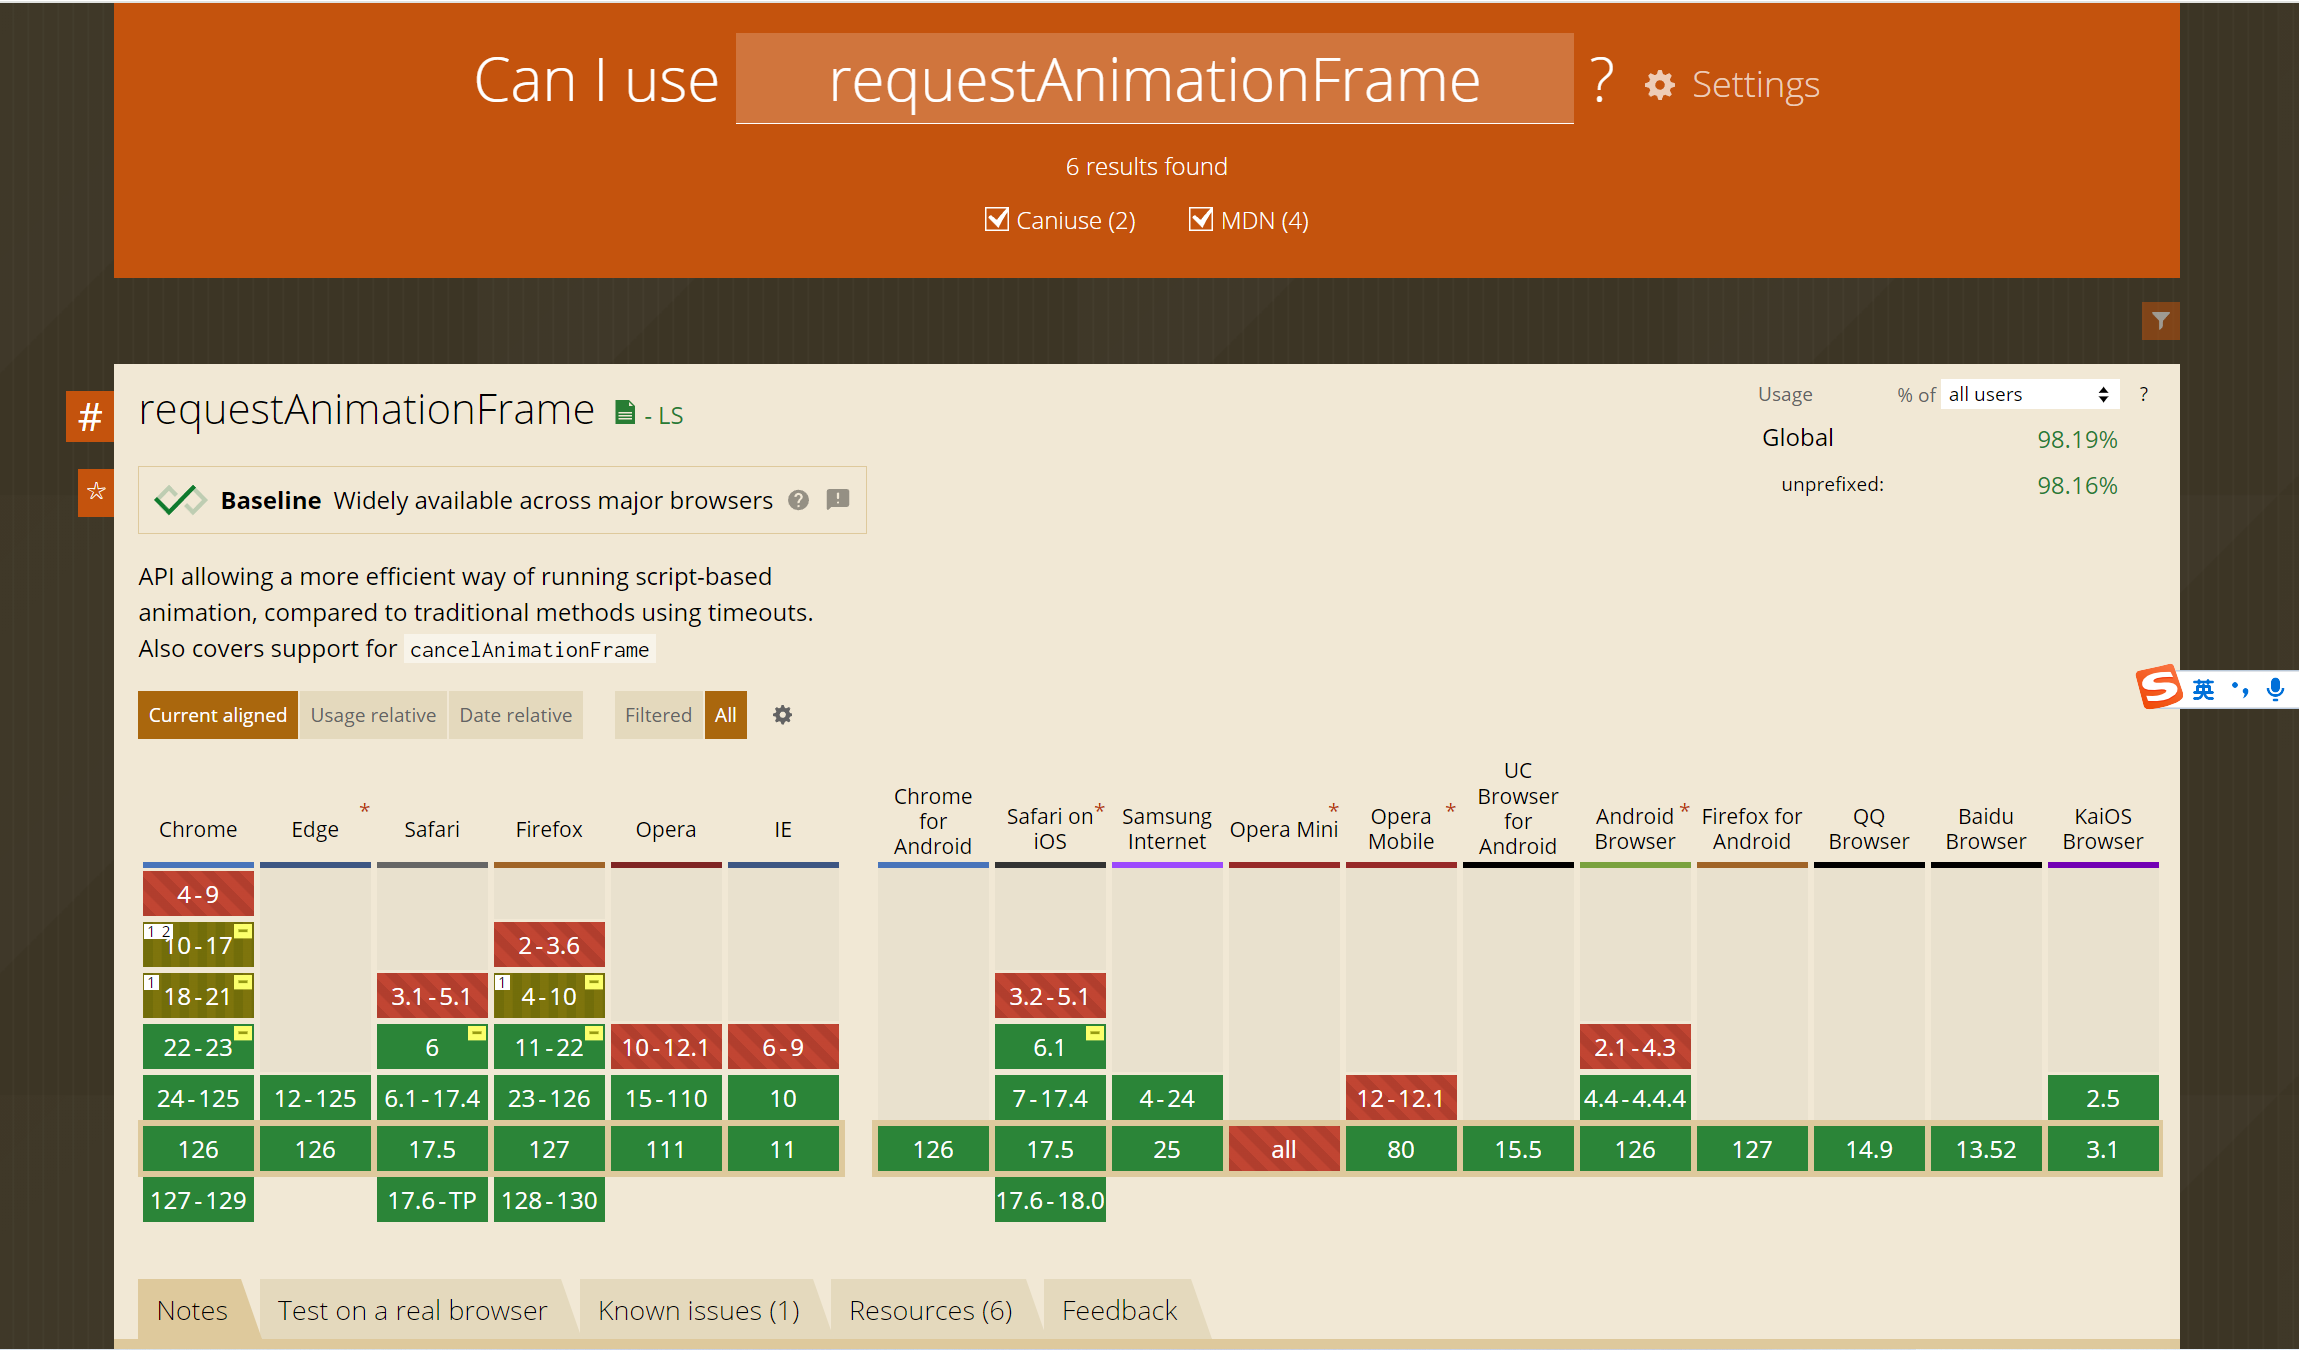Click the Global usage 98.19% value
The image size is (2299, 1350).
point(2077,439)
